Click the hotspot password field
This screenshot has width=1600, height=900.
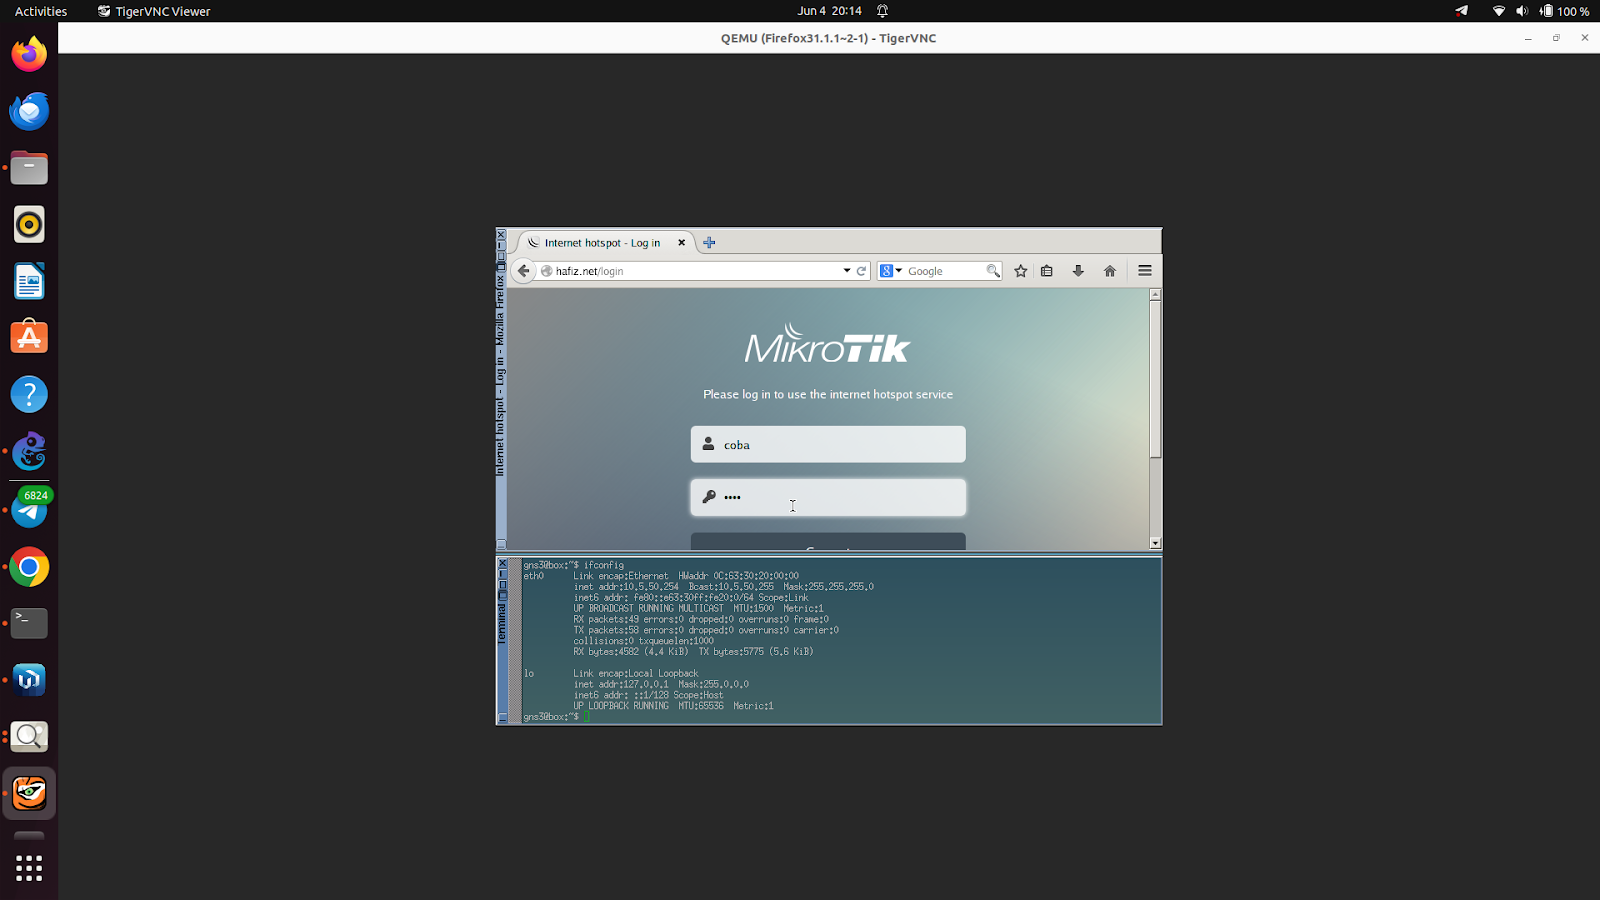pyautogui.click(x=828, y=497)
